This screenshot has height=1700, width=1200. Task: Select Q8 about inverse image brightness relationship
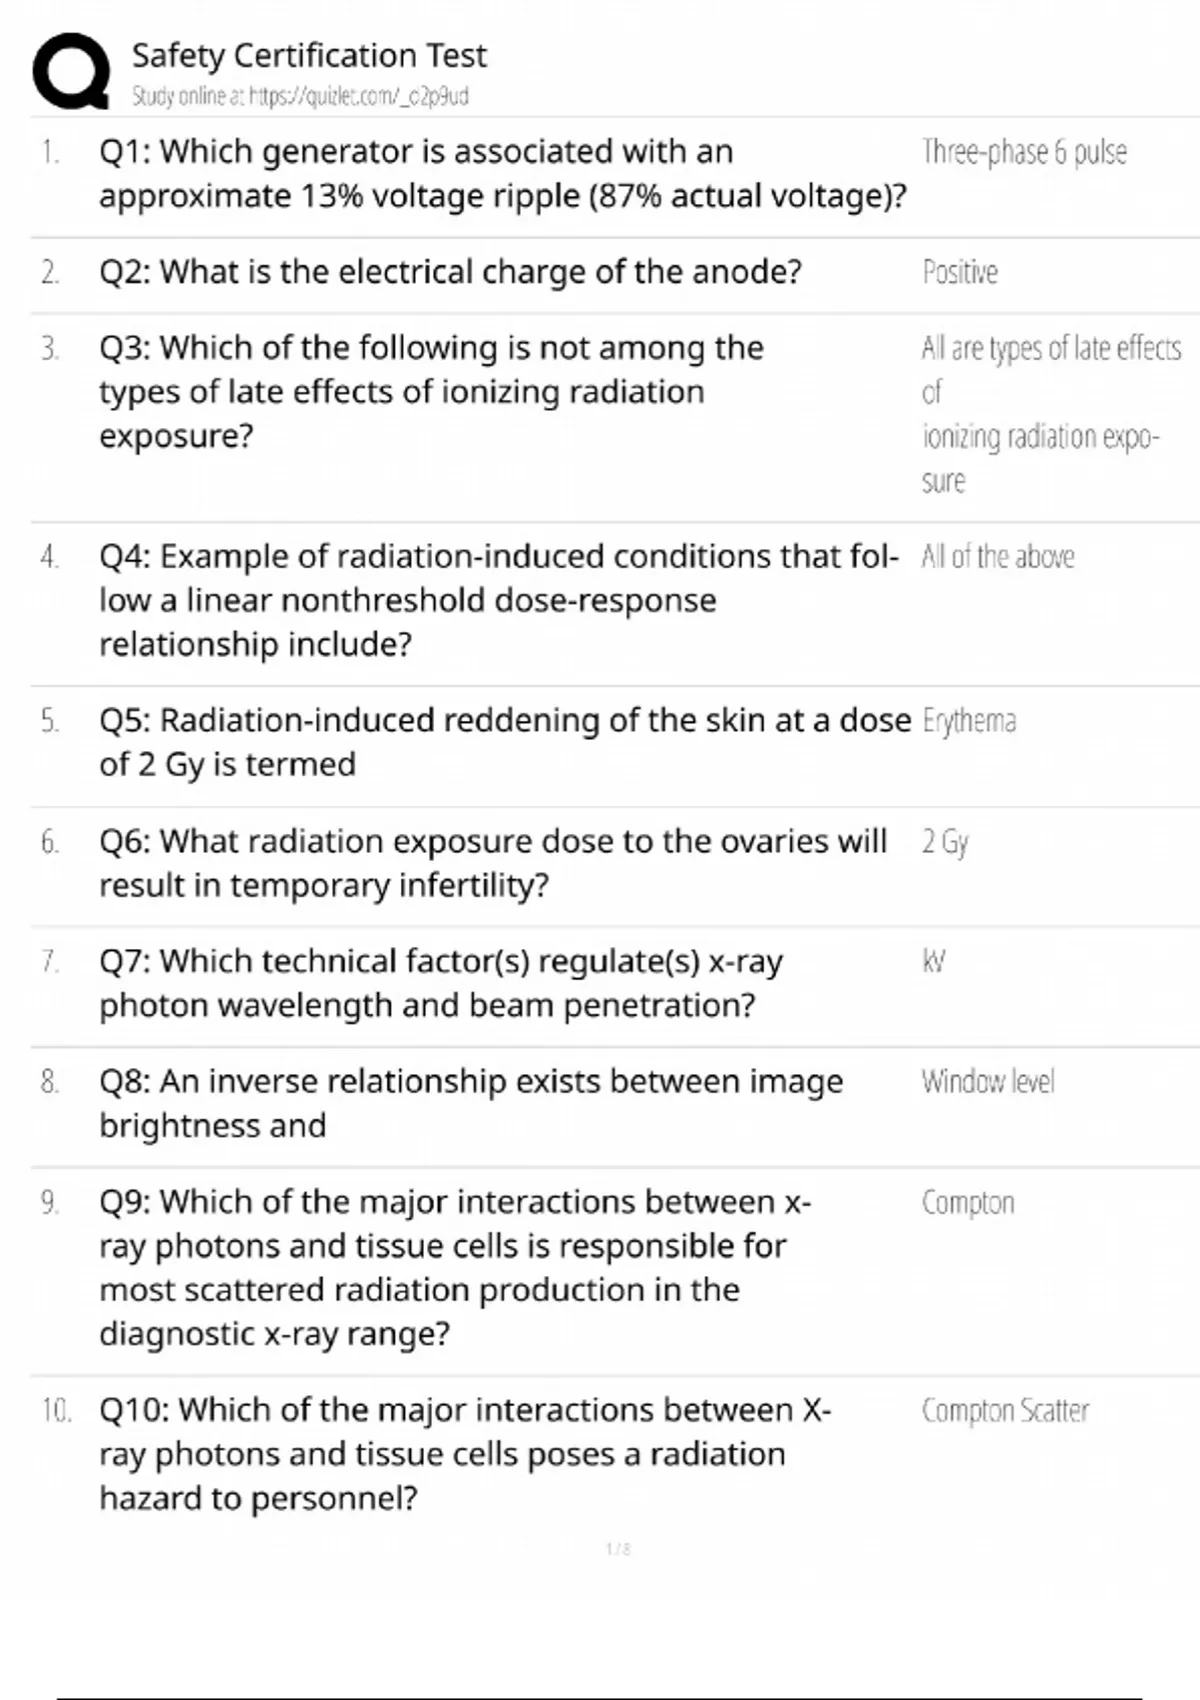[471, 1103]
